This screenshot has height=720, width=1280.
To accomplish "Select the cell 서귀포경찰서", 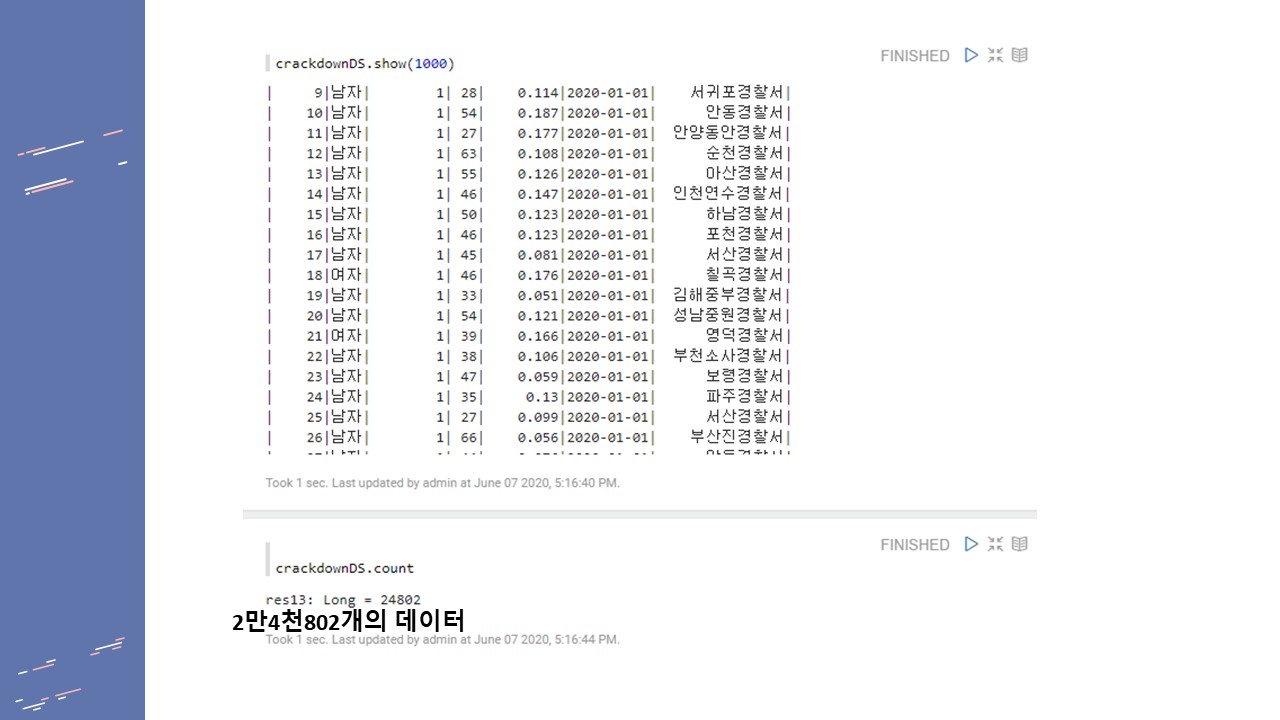I will pos(737,92).
